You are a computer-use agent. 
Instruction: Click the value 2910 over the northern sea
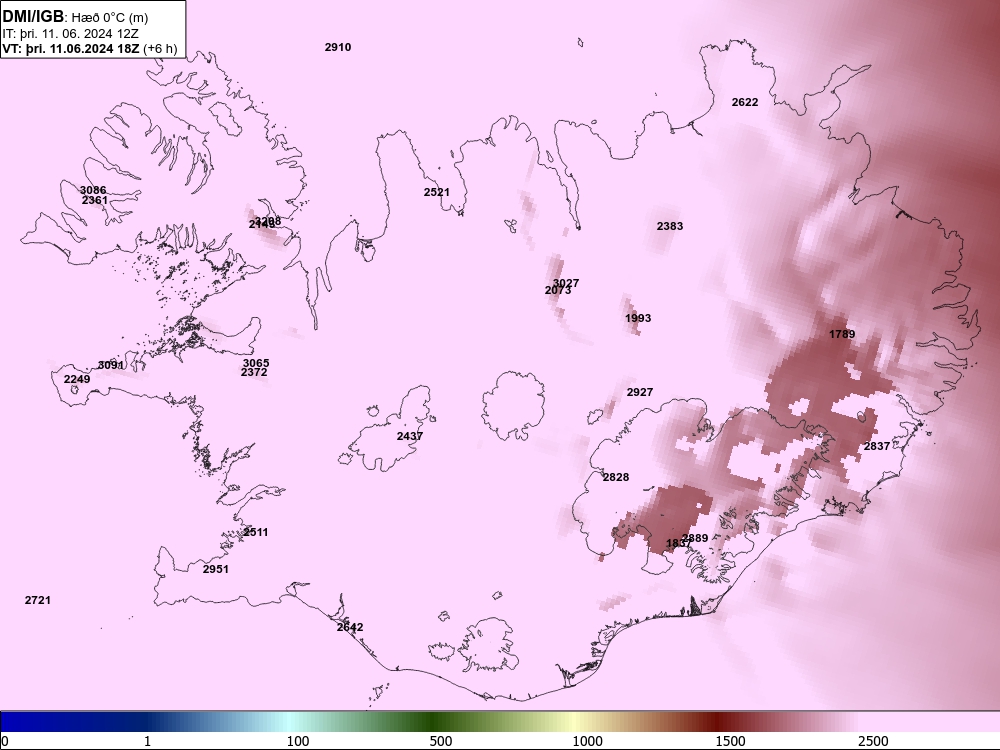(338, 47)
